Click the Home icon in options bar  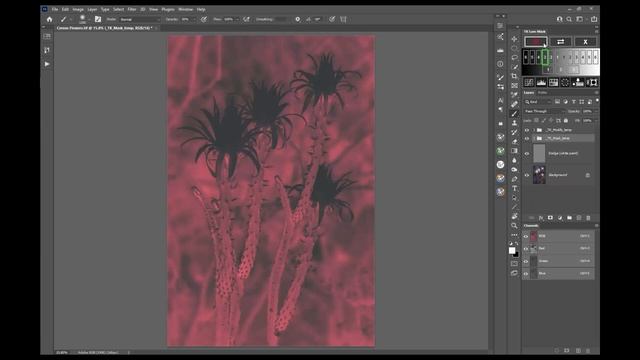point(49,19)
